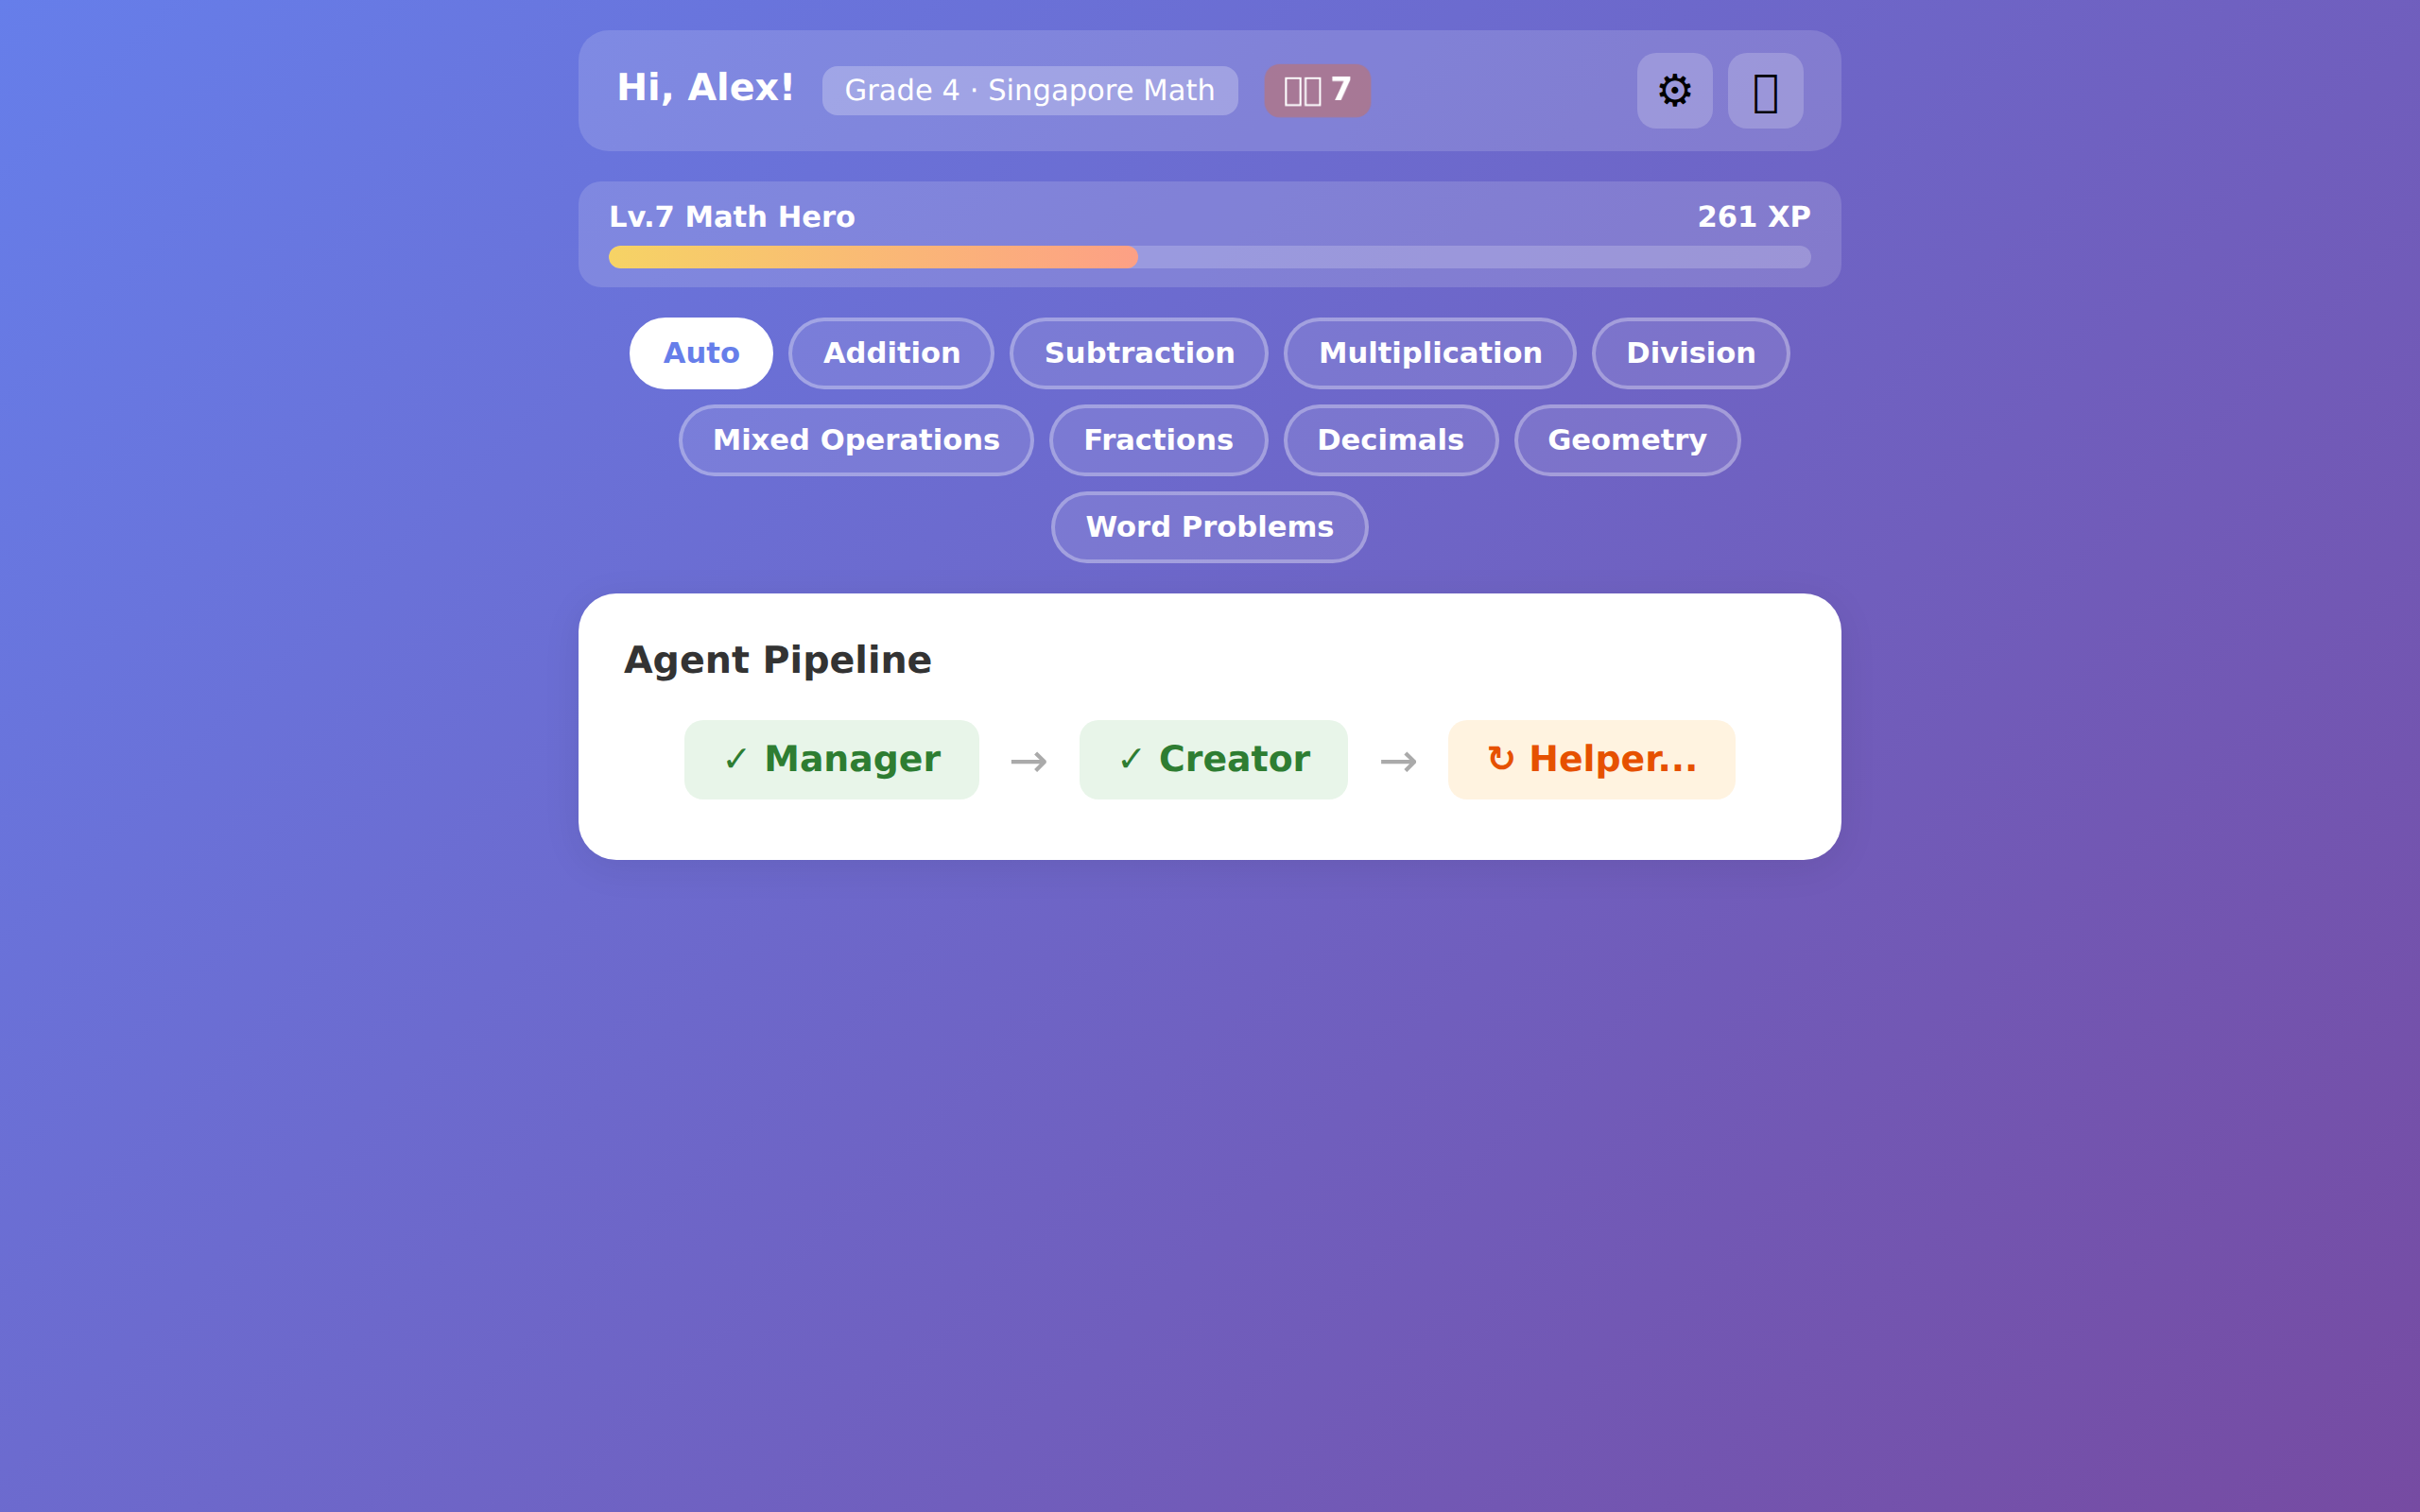The height and width of the screenshot is (1512, 2420).
Task: Select the Addition topic chip
Action: click(891, 353)
